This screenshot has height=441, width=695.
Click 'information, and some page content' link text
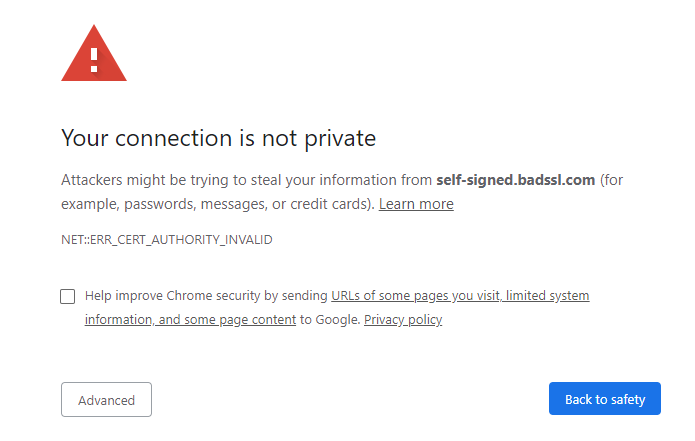pyautogui.click(x=190, y=320)
